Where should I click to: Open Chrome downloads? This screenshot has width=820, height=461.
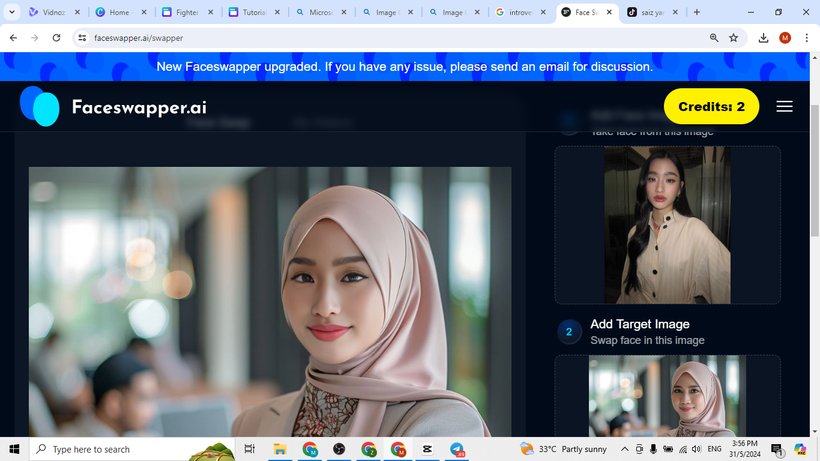pos(764,38)
